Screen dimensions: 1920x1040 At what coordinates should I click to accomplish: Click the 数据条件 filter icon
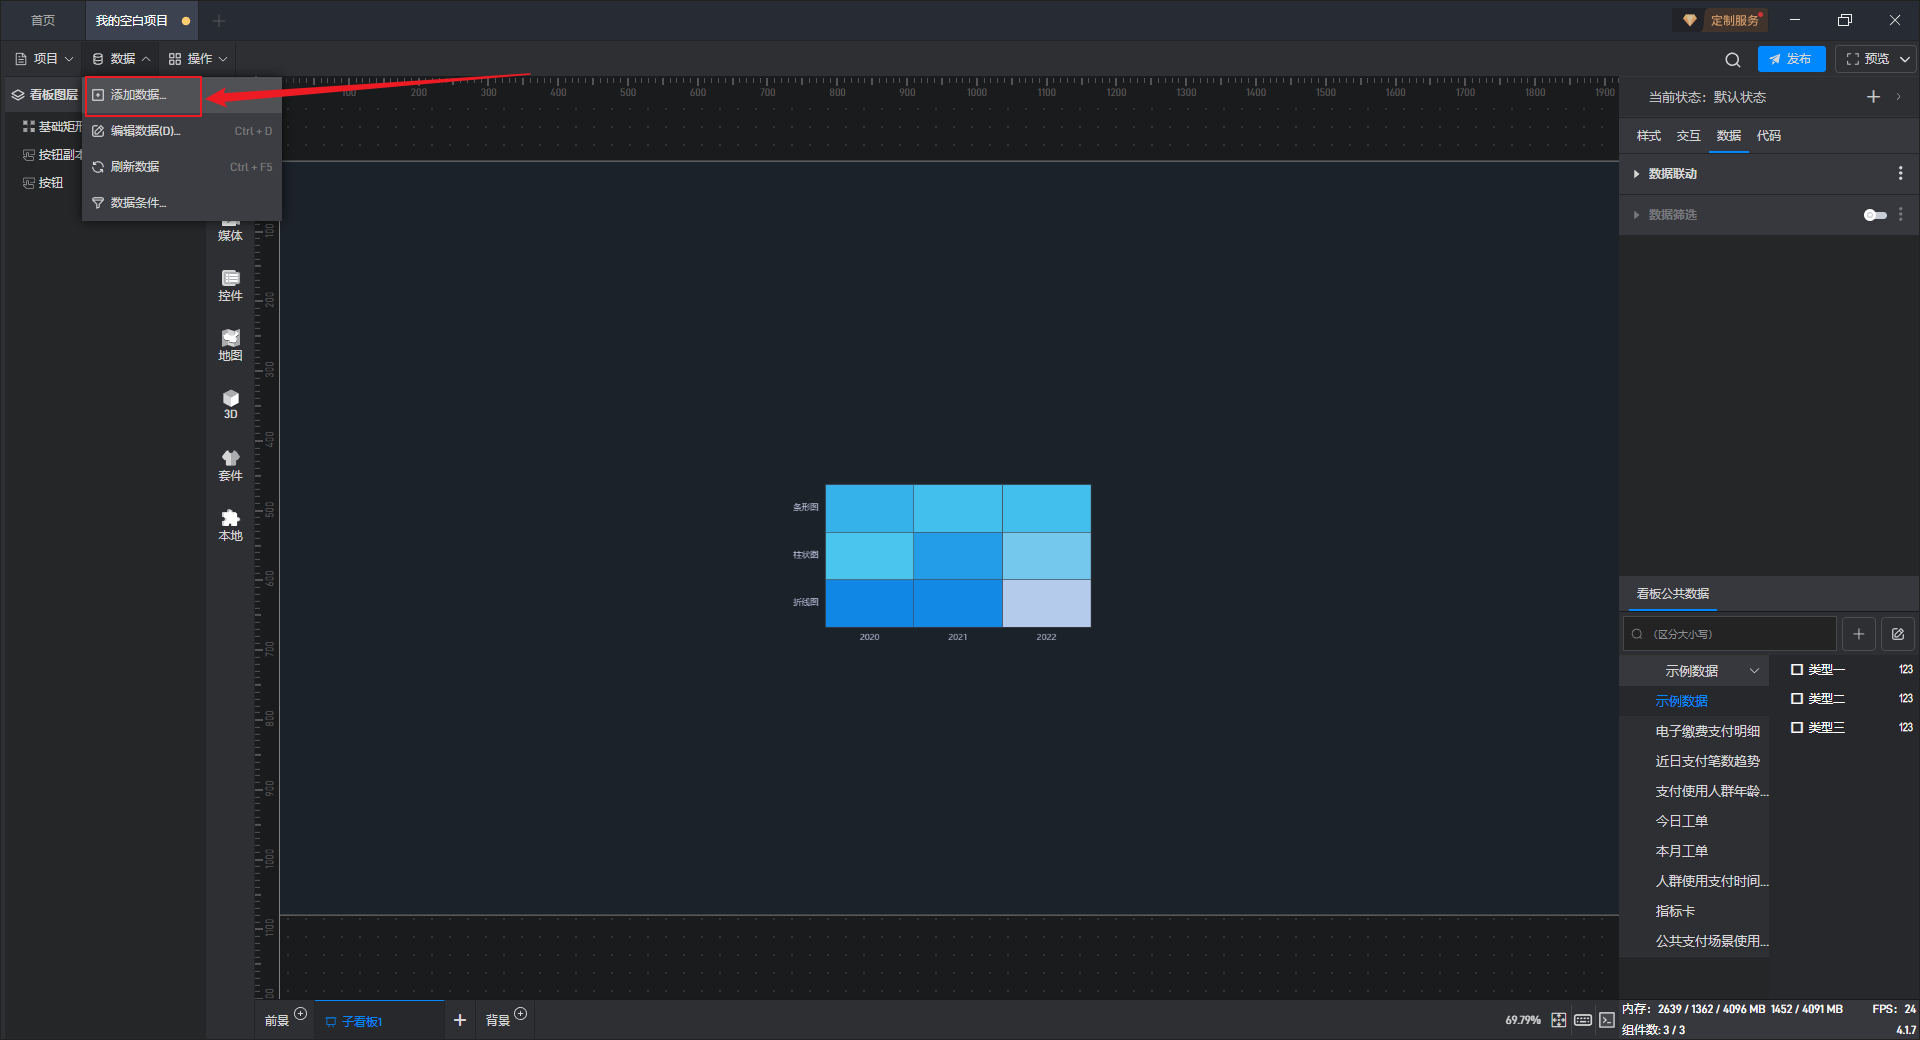[x=98, y=203]
